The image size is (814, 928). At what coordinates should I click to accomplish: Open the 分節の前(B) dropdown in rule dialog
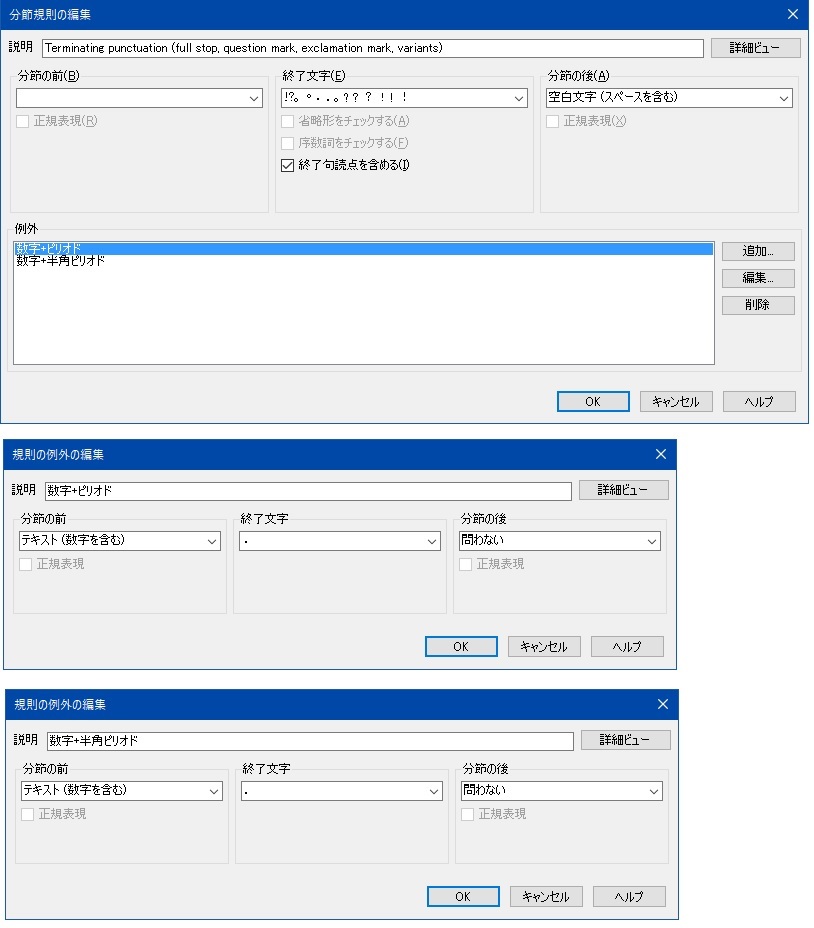254,98
